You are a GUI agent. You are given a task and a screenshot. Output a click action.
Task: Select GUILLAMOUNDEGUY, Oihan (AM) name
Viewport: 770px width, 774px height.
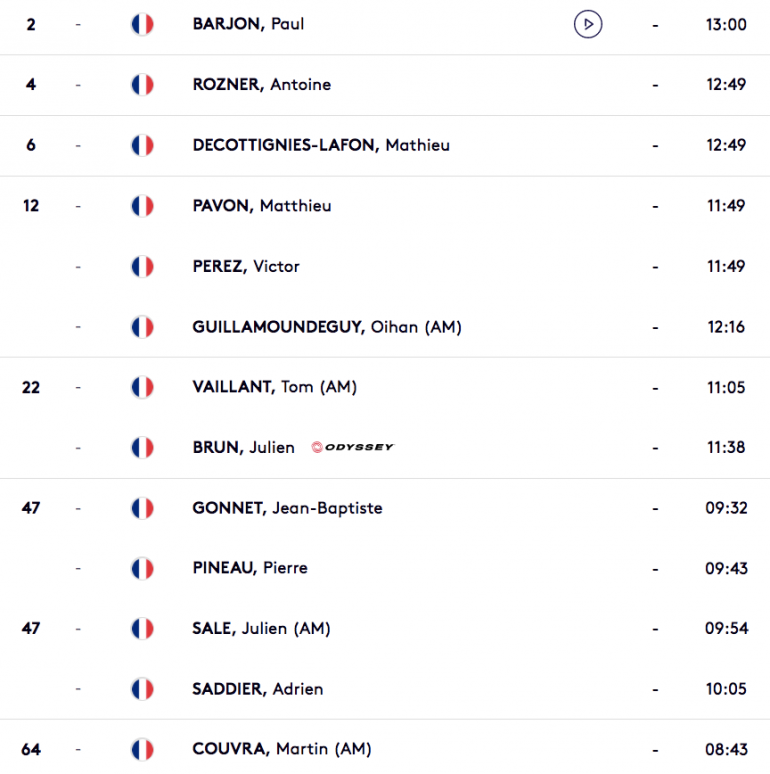pyautogui.click(x=327, y=327)
